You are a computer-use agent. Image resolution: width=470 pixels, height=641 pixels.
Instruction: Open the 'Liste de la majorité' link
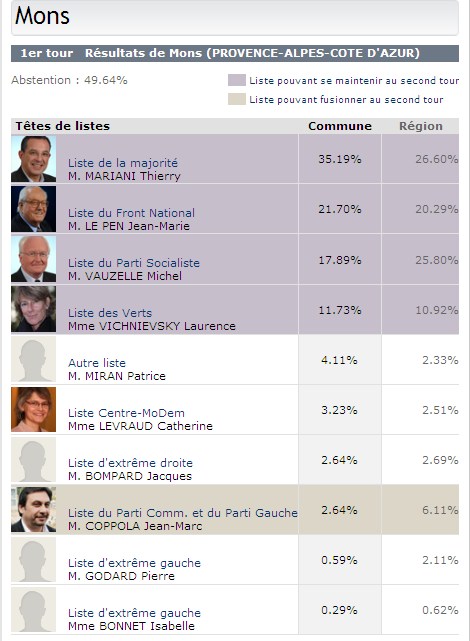(x=123, y=163)
